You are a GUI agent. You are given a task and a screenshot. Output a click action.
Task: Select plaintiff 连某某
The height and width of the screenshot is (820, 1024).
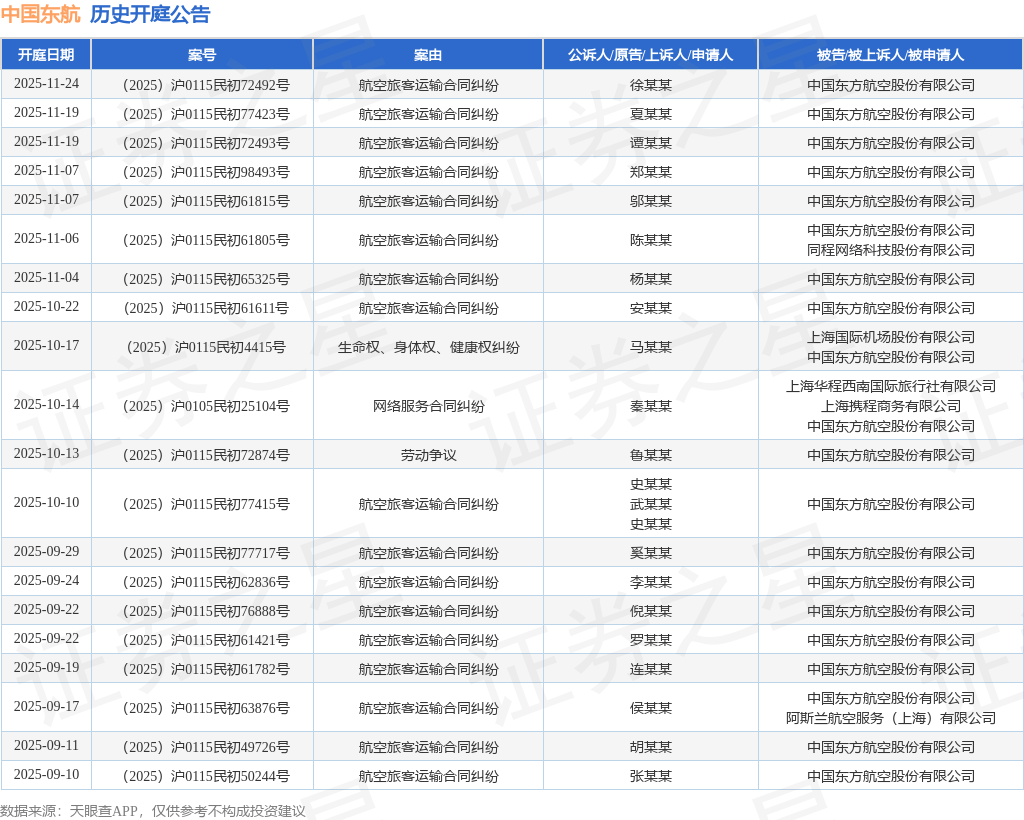[x=650, y=669]
